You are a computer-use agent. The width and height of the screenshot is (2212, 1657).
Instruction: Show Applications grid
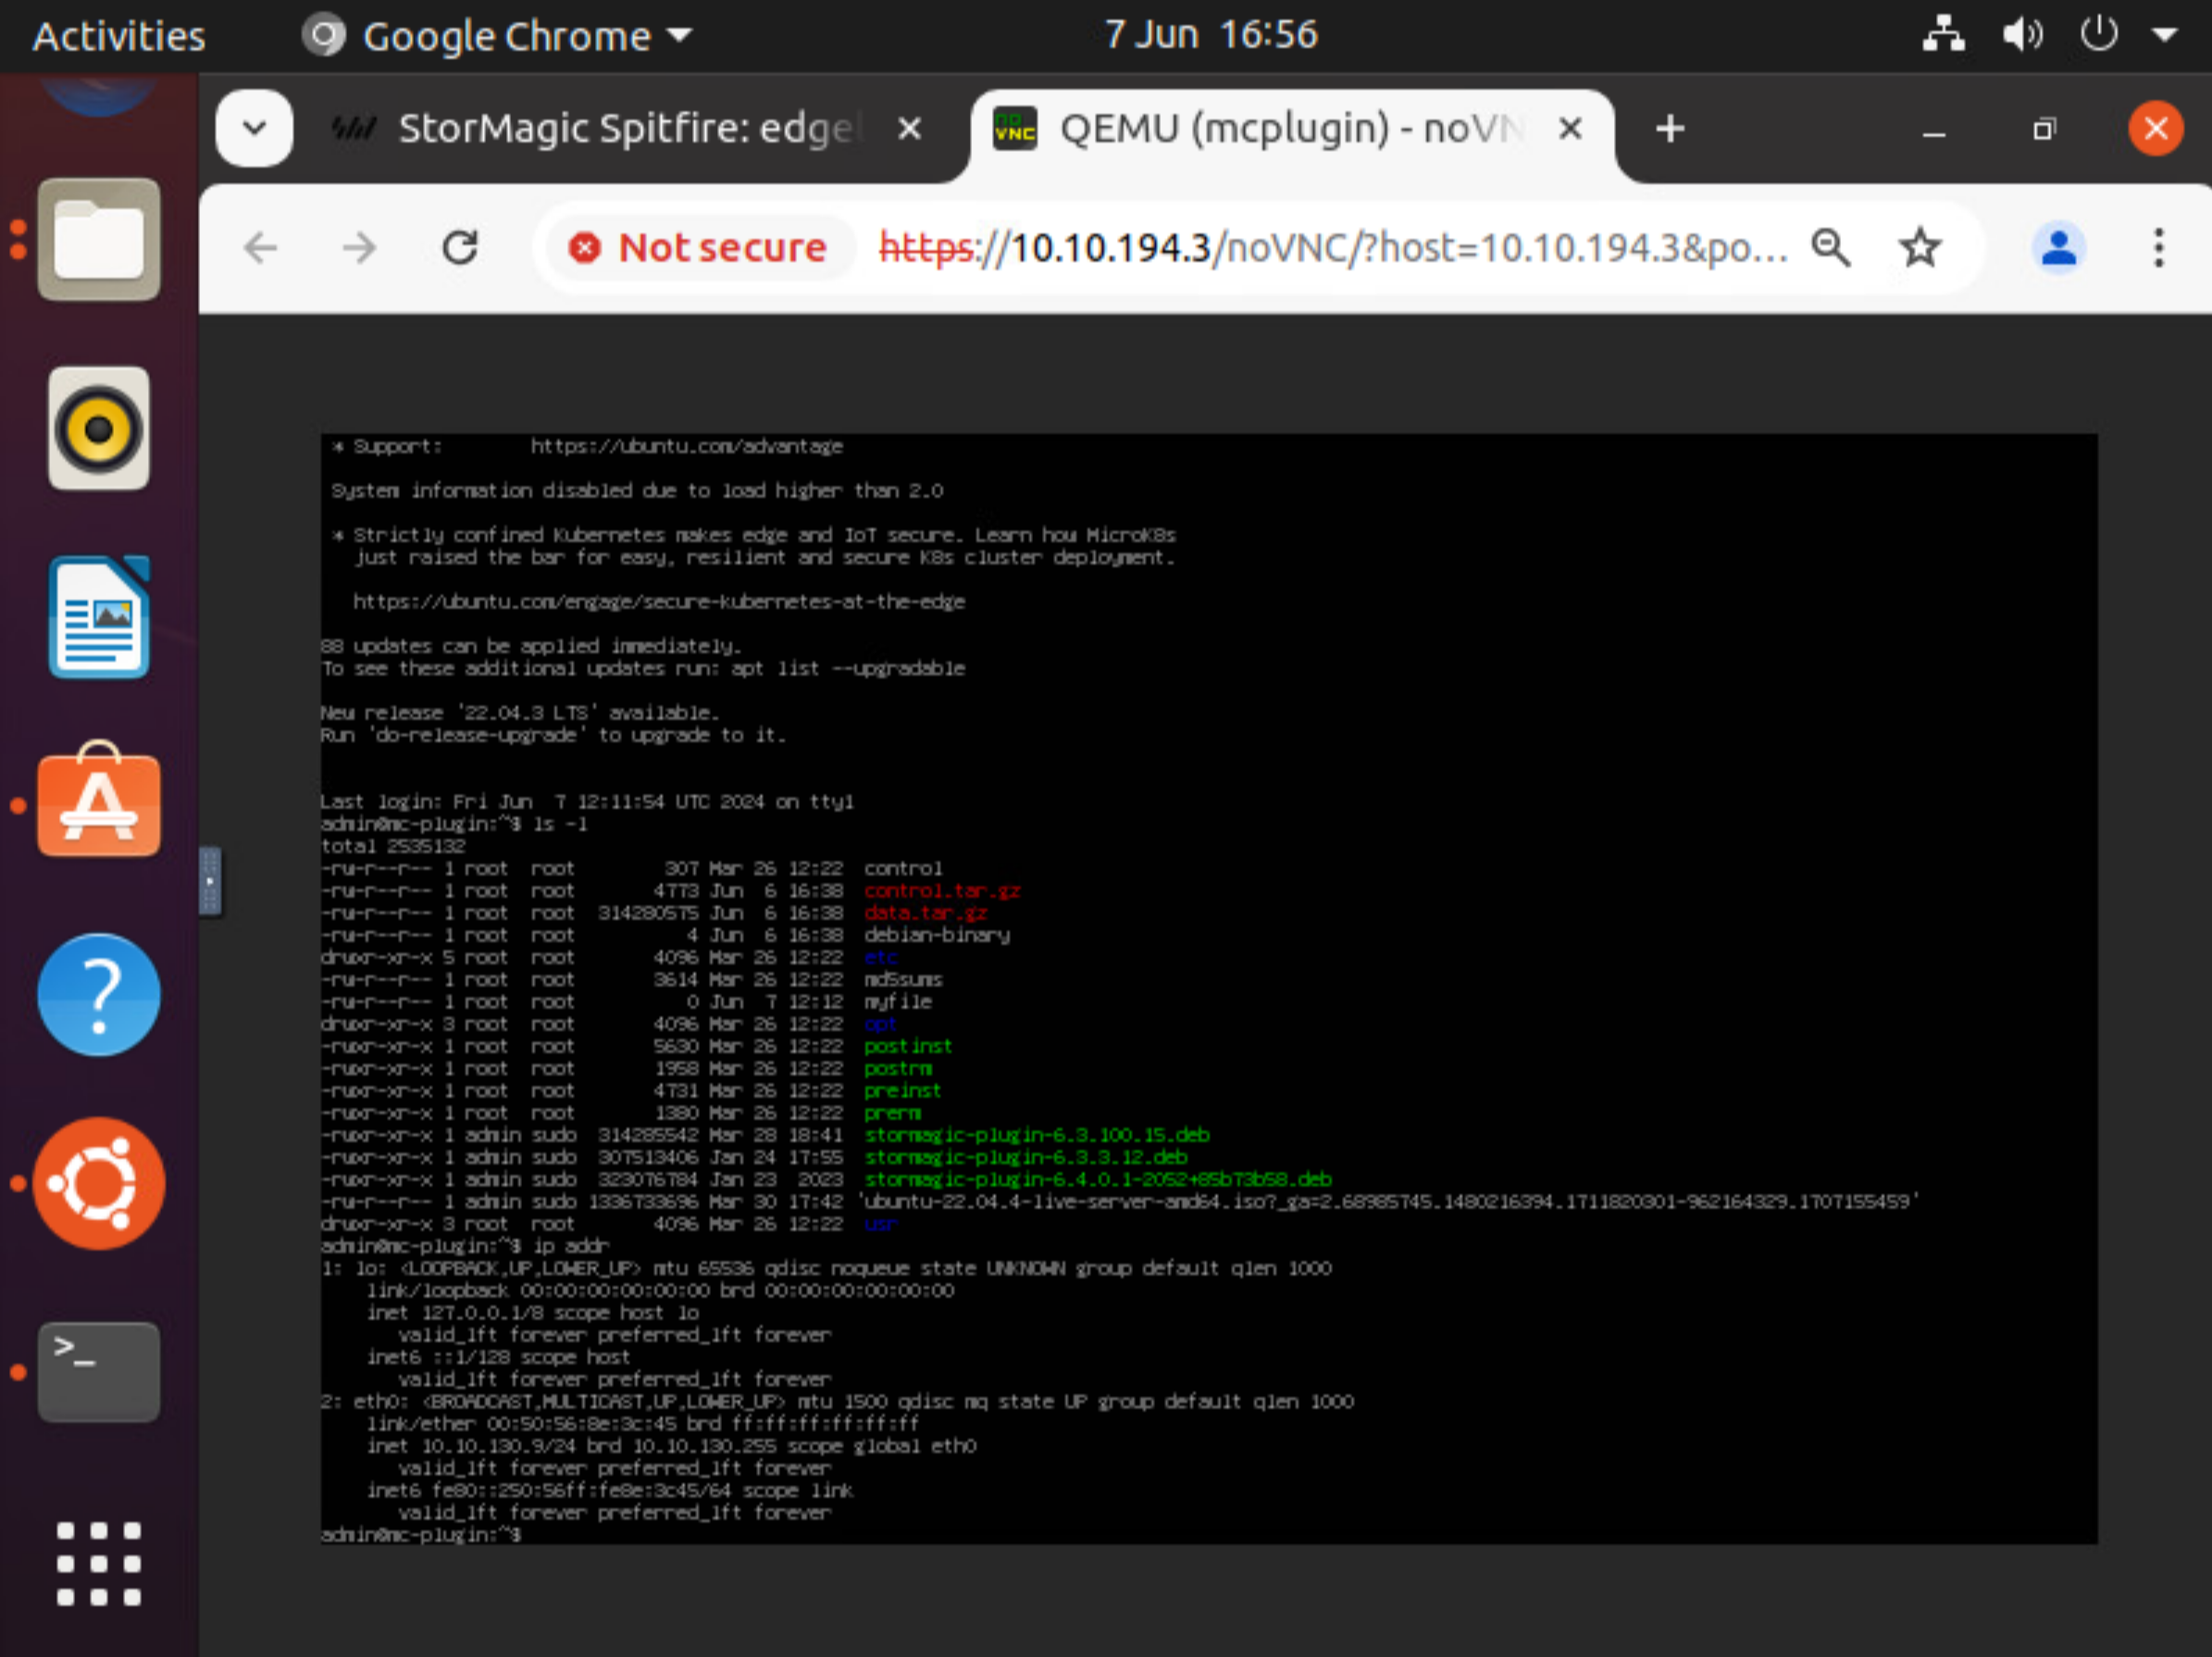[x=98, y=1563]
